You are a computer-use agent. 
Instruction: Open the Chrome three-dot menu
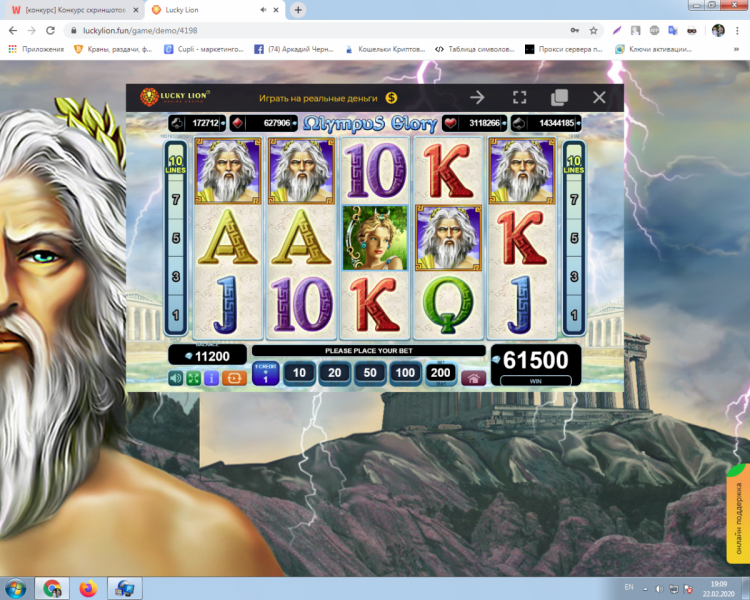pos(739,30)
